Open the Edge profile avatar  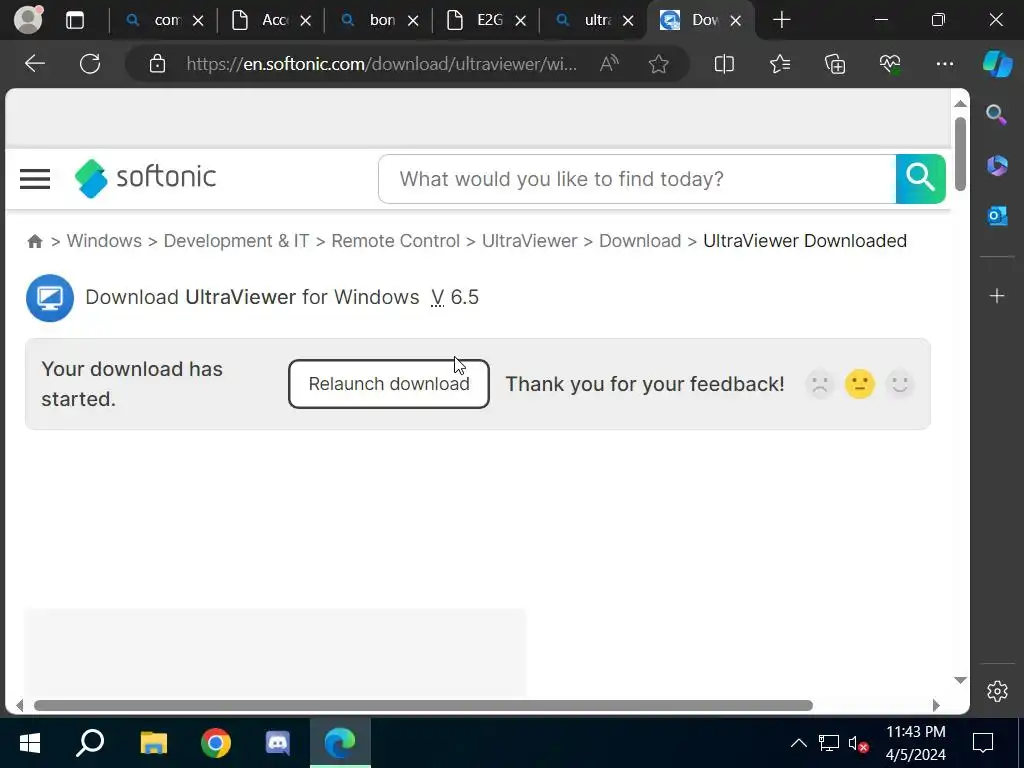coord(28,19)
